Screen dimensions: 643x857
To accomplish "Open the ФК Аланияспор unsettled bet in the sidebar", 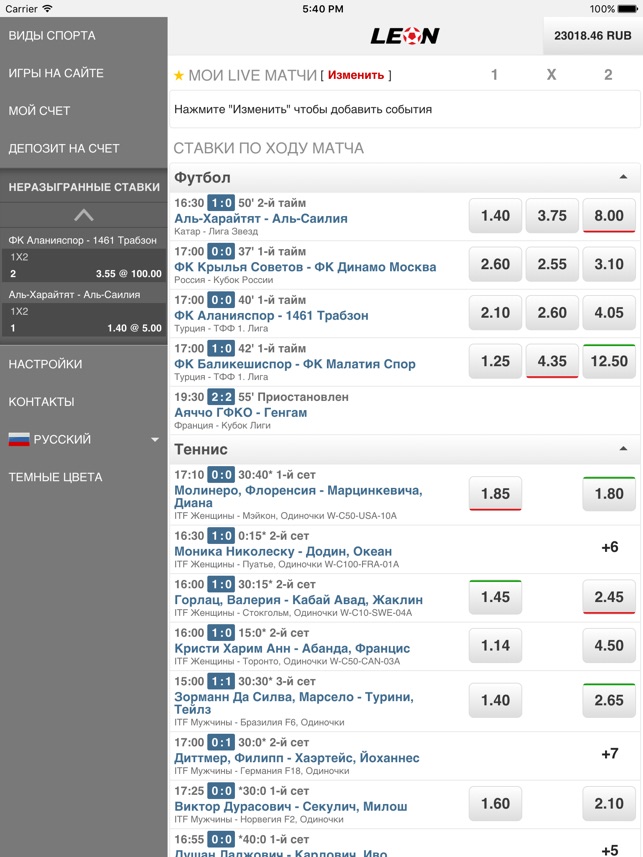I will (84, 257).
